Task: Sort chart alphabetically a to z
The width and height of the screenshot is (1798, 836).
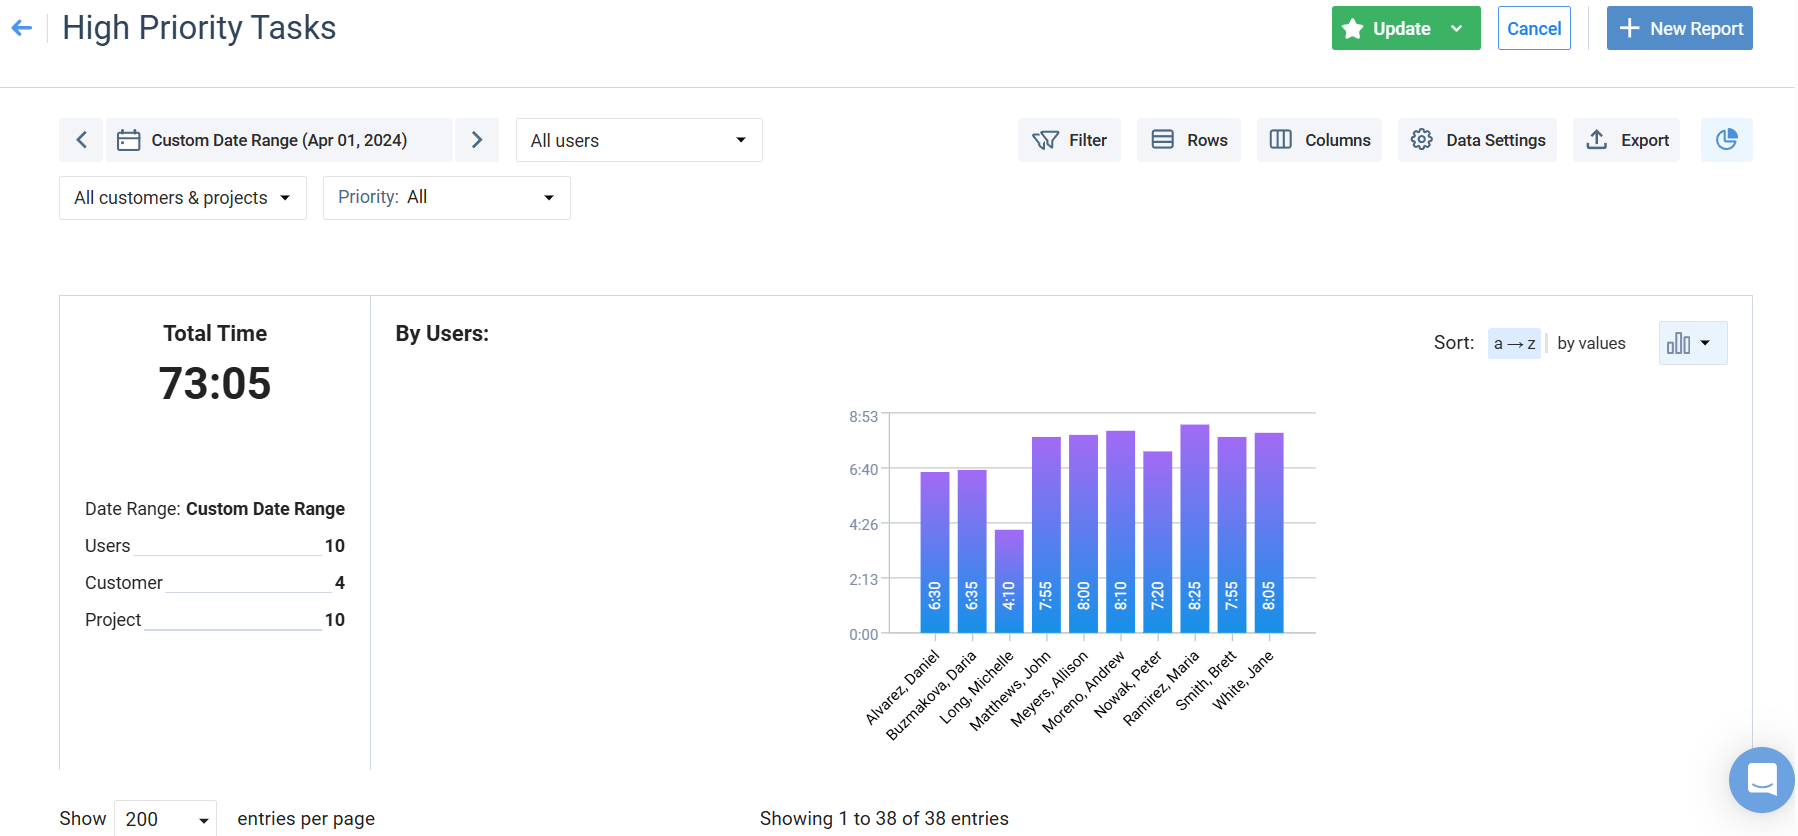Action: point(1514,343)
